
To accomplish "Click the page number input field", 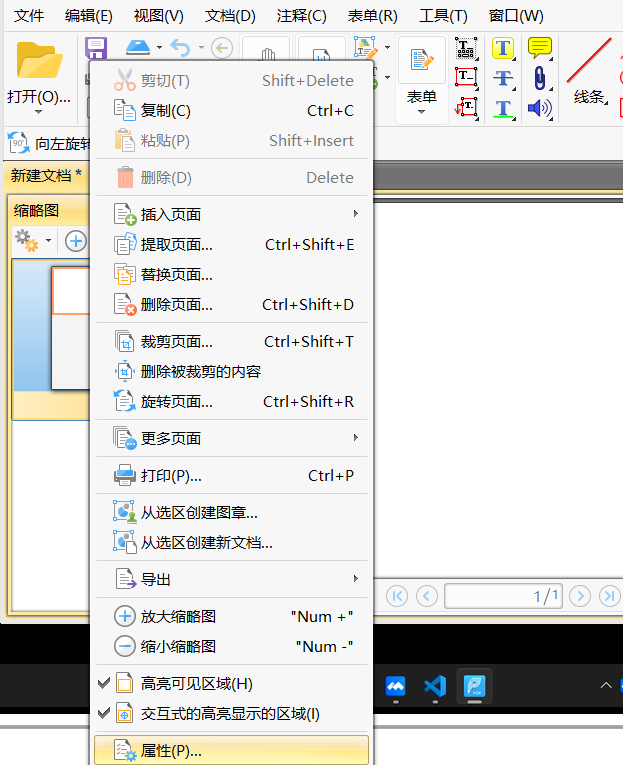I will tap(503, 596).
